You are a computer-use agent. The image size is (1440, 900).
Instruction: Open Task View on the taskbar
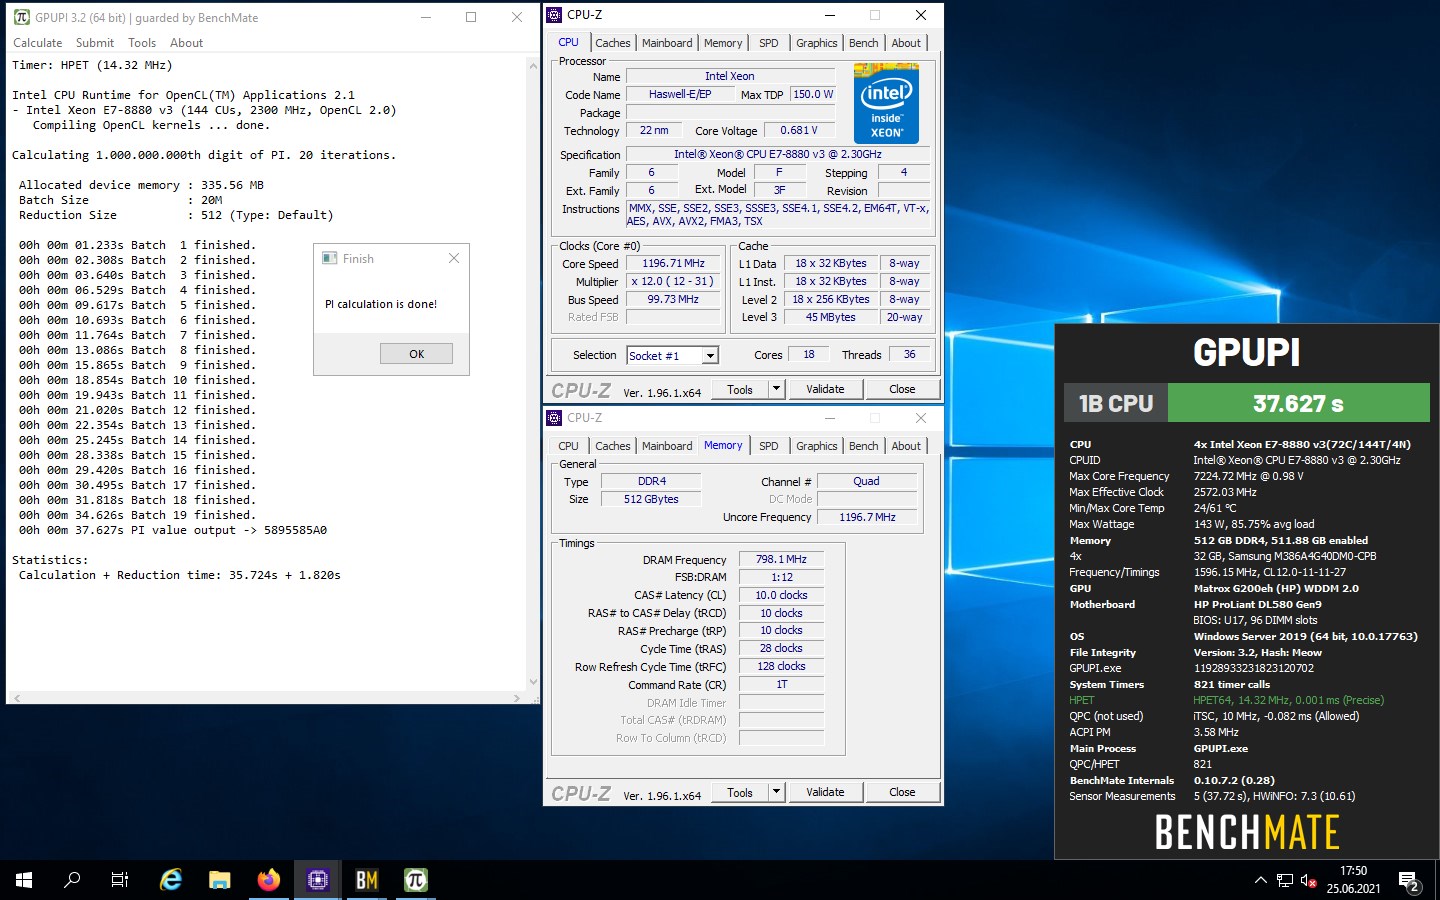coord(120,880)
